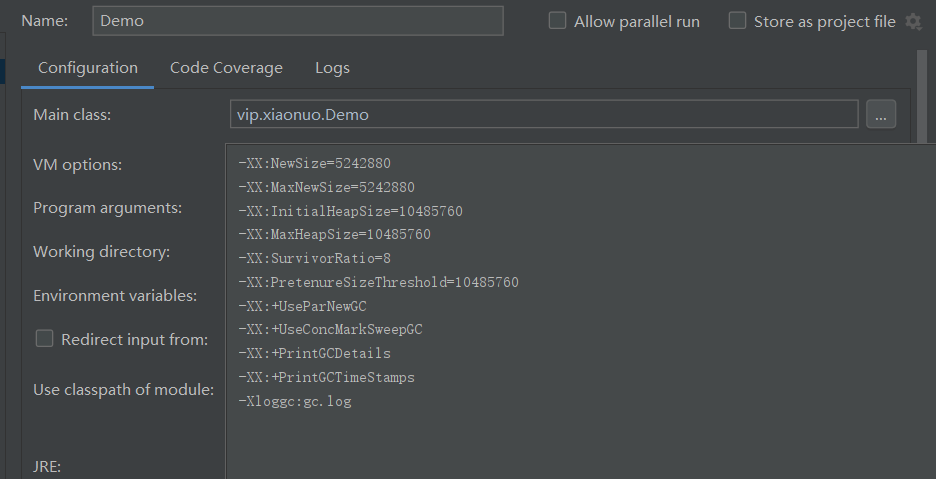Enable Allow parallel run checkbox
Viewport: 936px width, 479px height.
click(557, 21)
